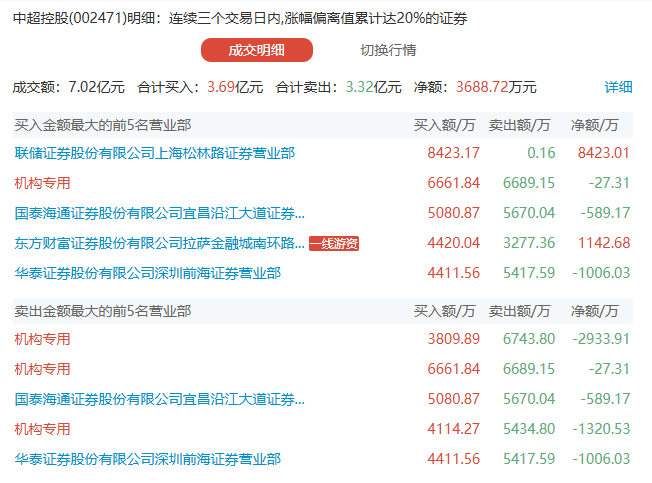Image resolution: width=652 pixels, height=483 pixels.
Task: Click net amount 8423.01
Action: tap(603, 153)
